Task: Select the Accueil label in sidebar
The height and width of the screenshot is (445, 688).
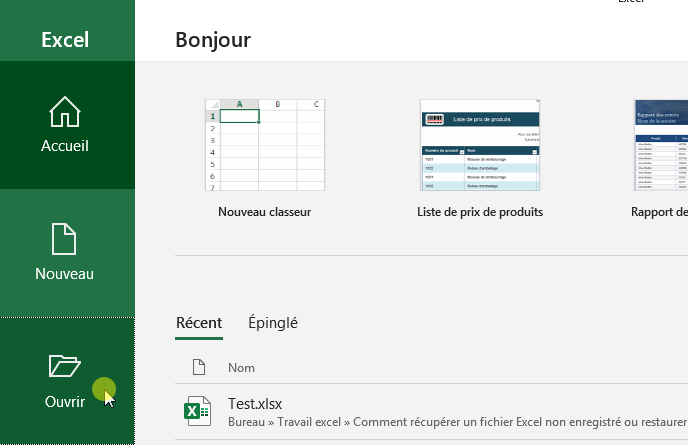Action: (x=65, y=146)
